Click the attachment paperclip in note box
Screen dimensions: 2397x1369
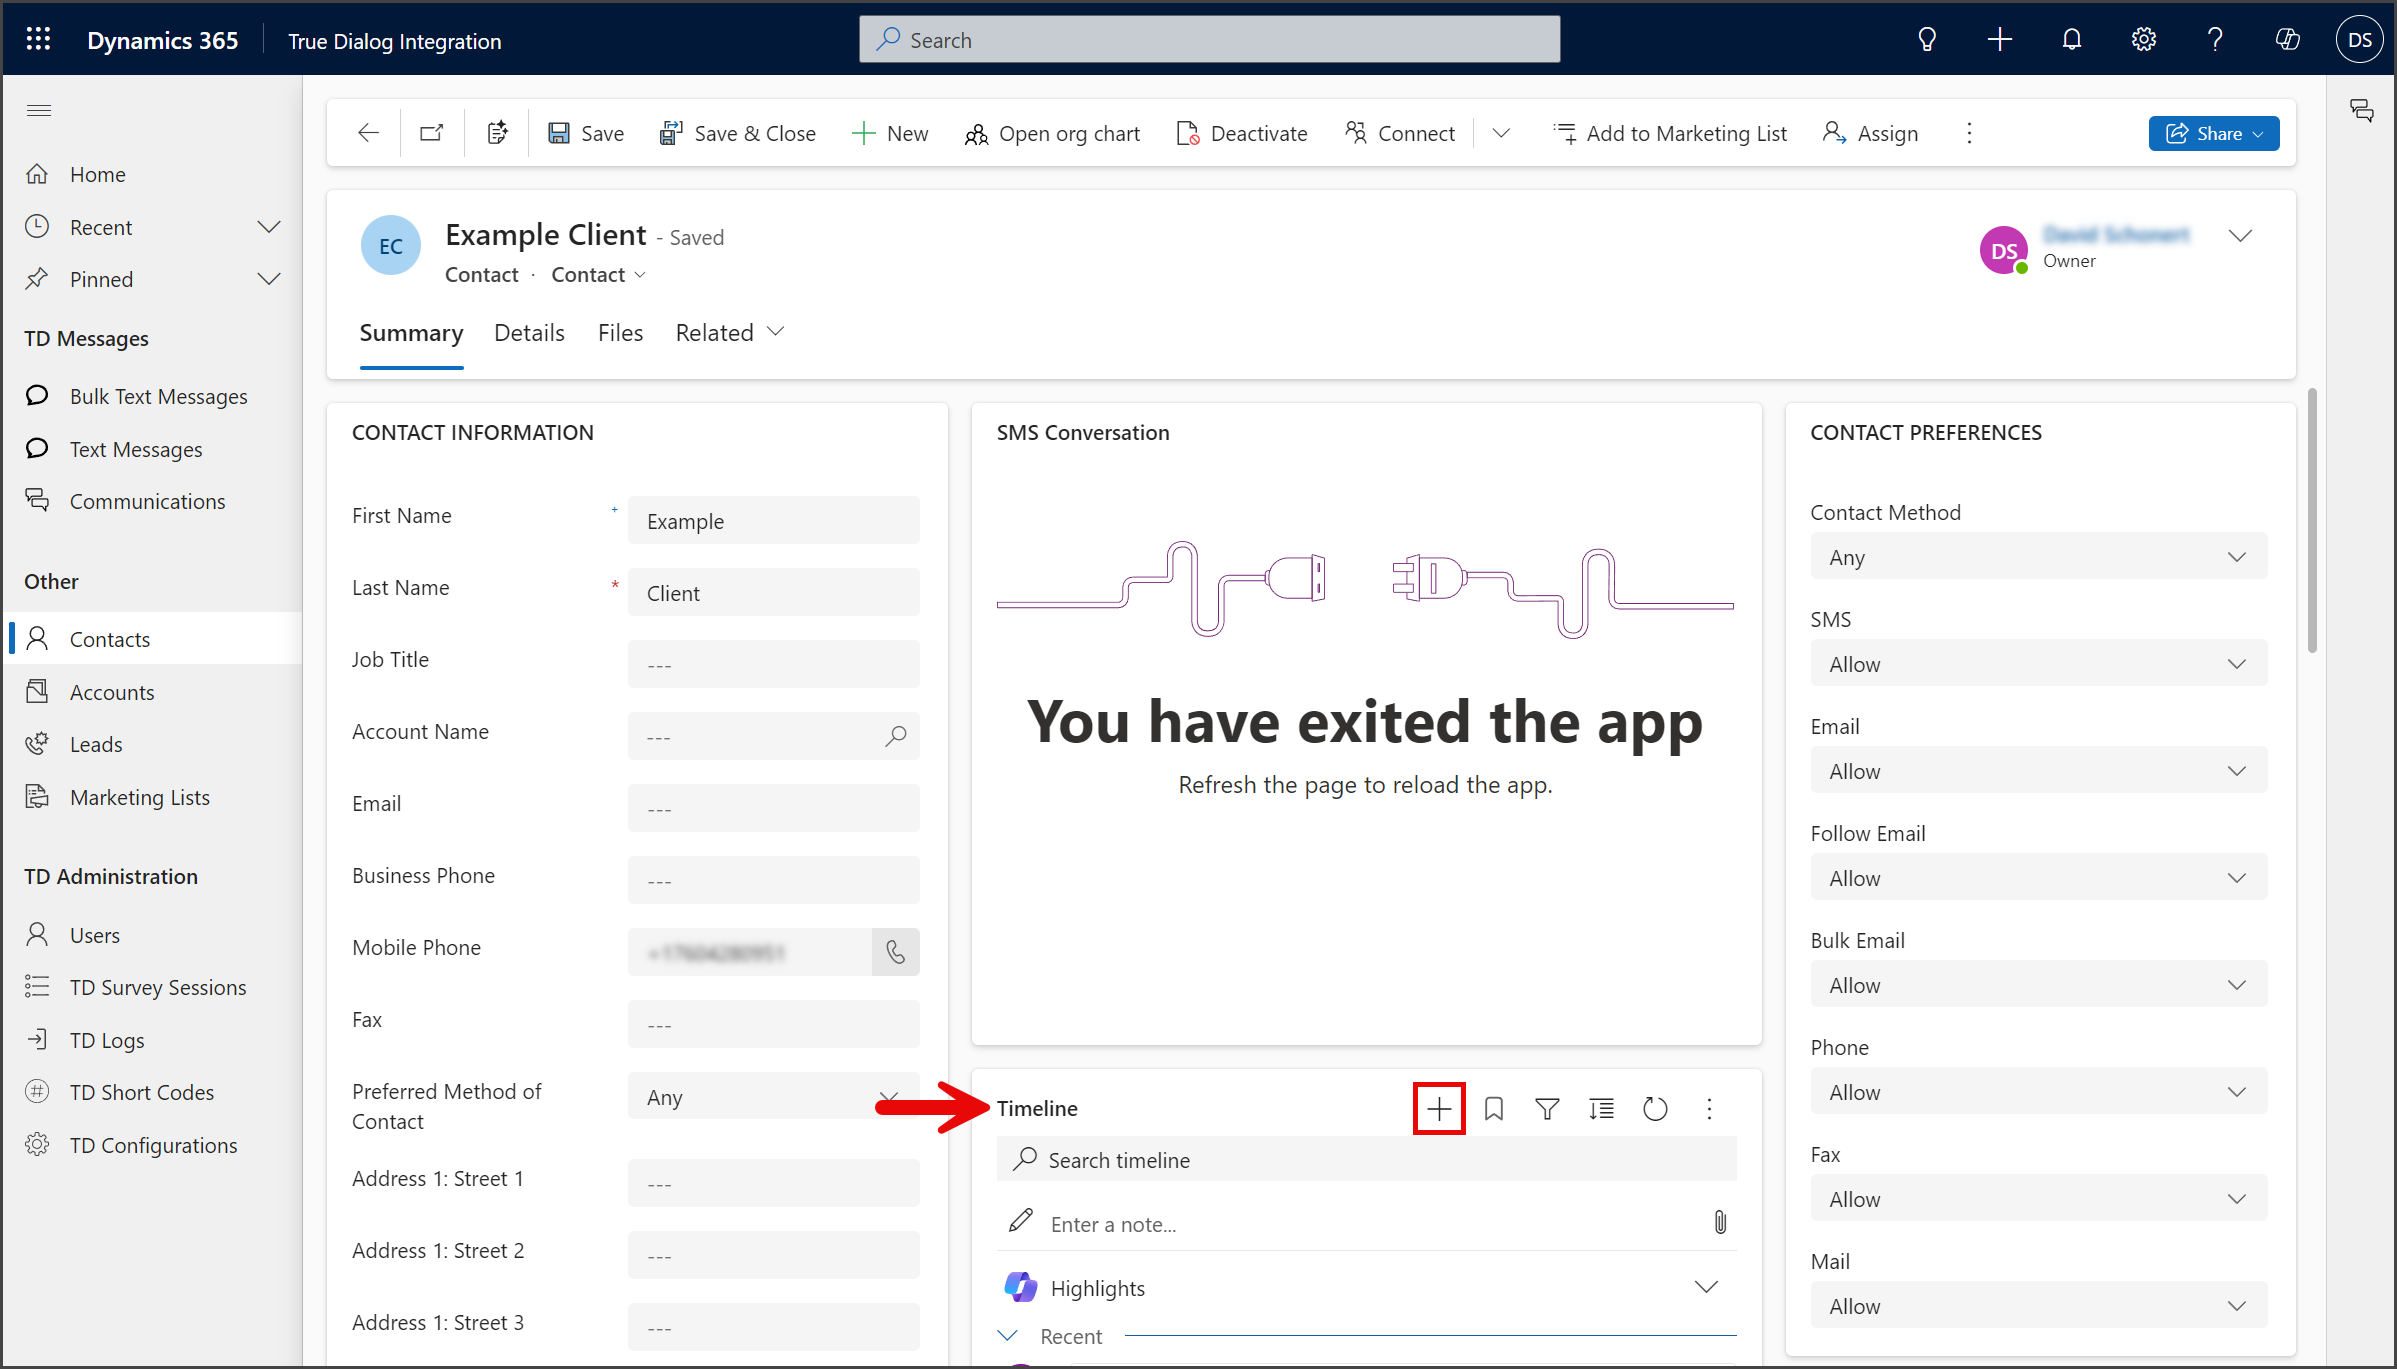(x=1720, y=1223)
